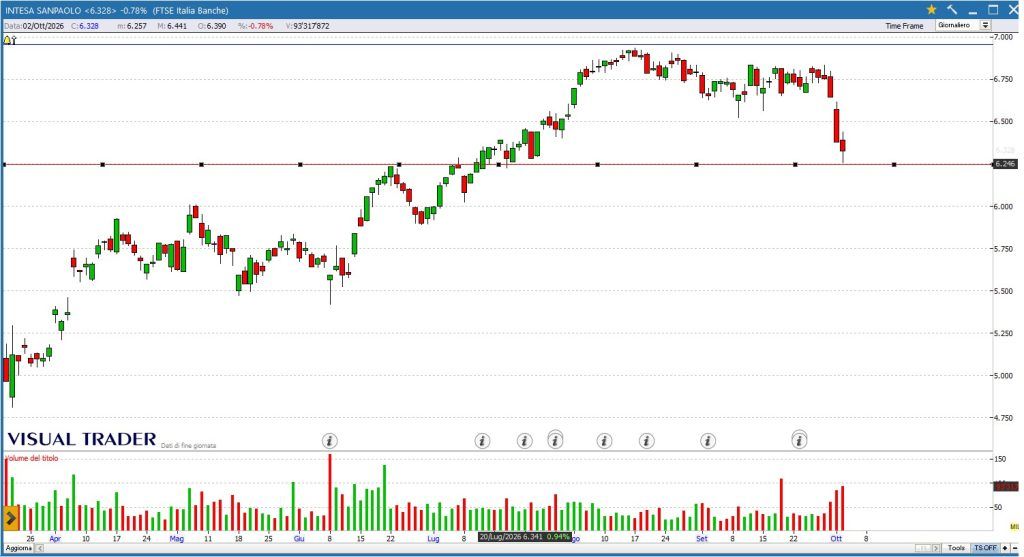Click the Set month label on date axis
This screenshot has width=1024, height=557.
click(701, 539)
